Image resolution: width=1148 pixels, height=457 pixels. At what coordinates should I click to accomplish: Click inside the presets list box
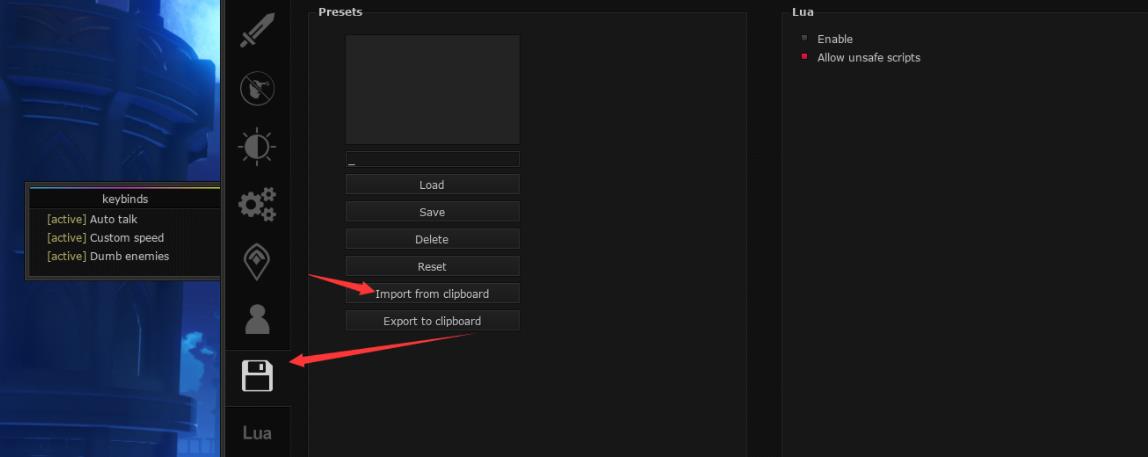(432, 90)
